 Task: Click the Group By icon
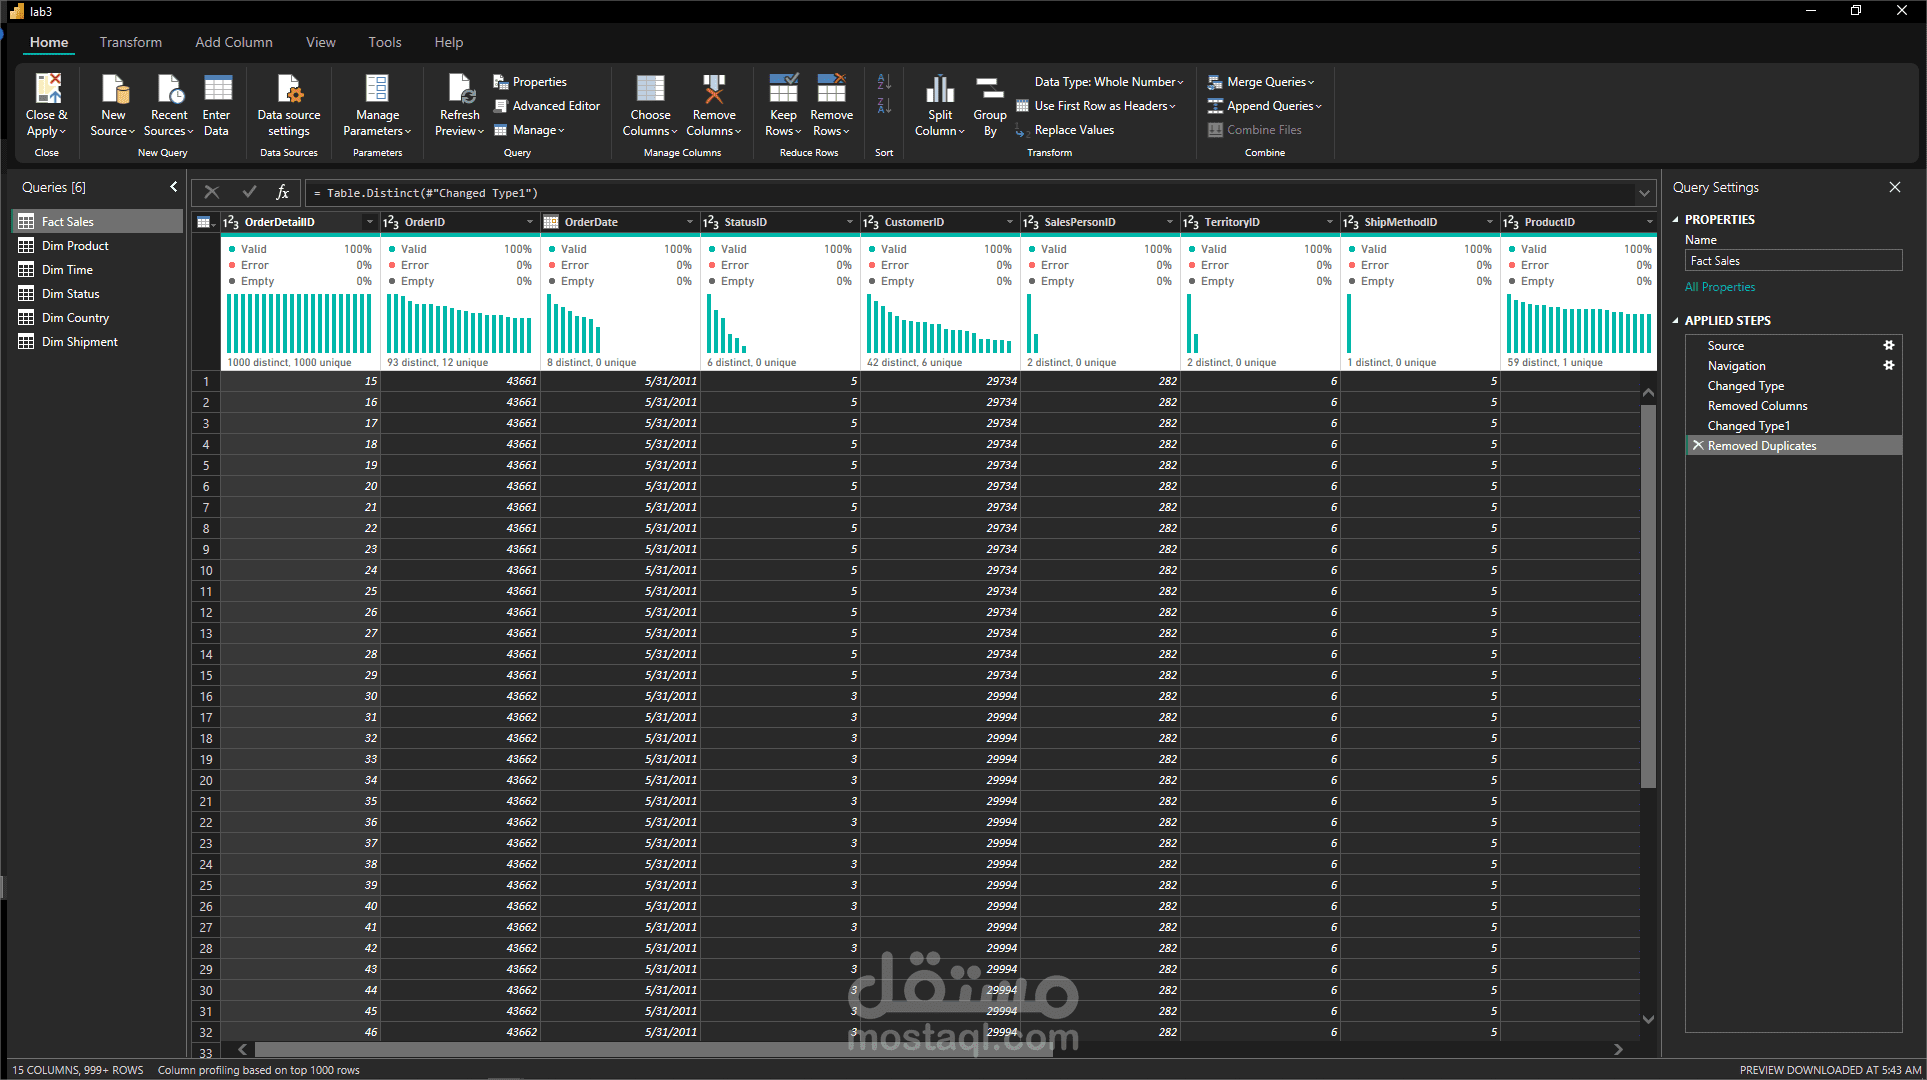coord(989,90)
